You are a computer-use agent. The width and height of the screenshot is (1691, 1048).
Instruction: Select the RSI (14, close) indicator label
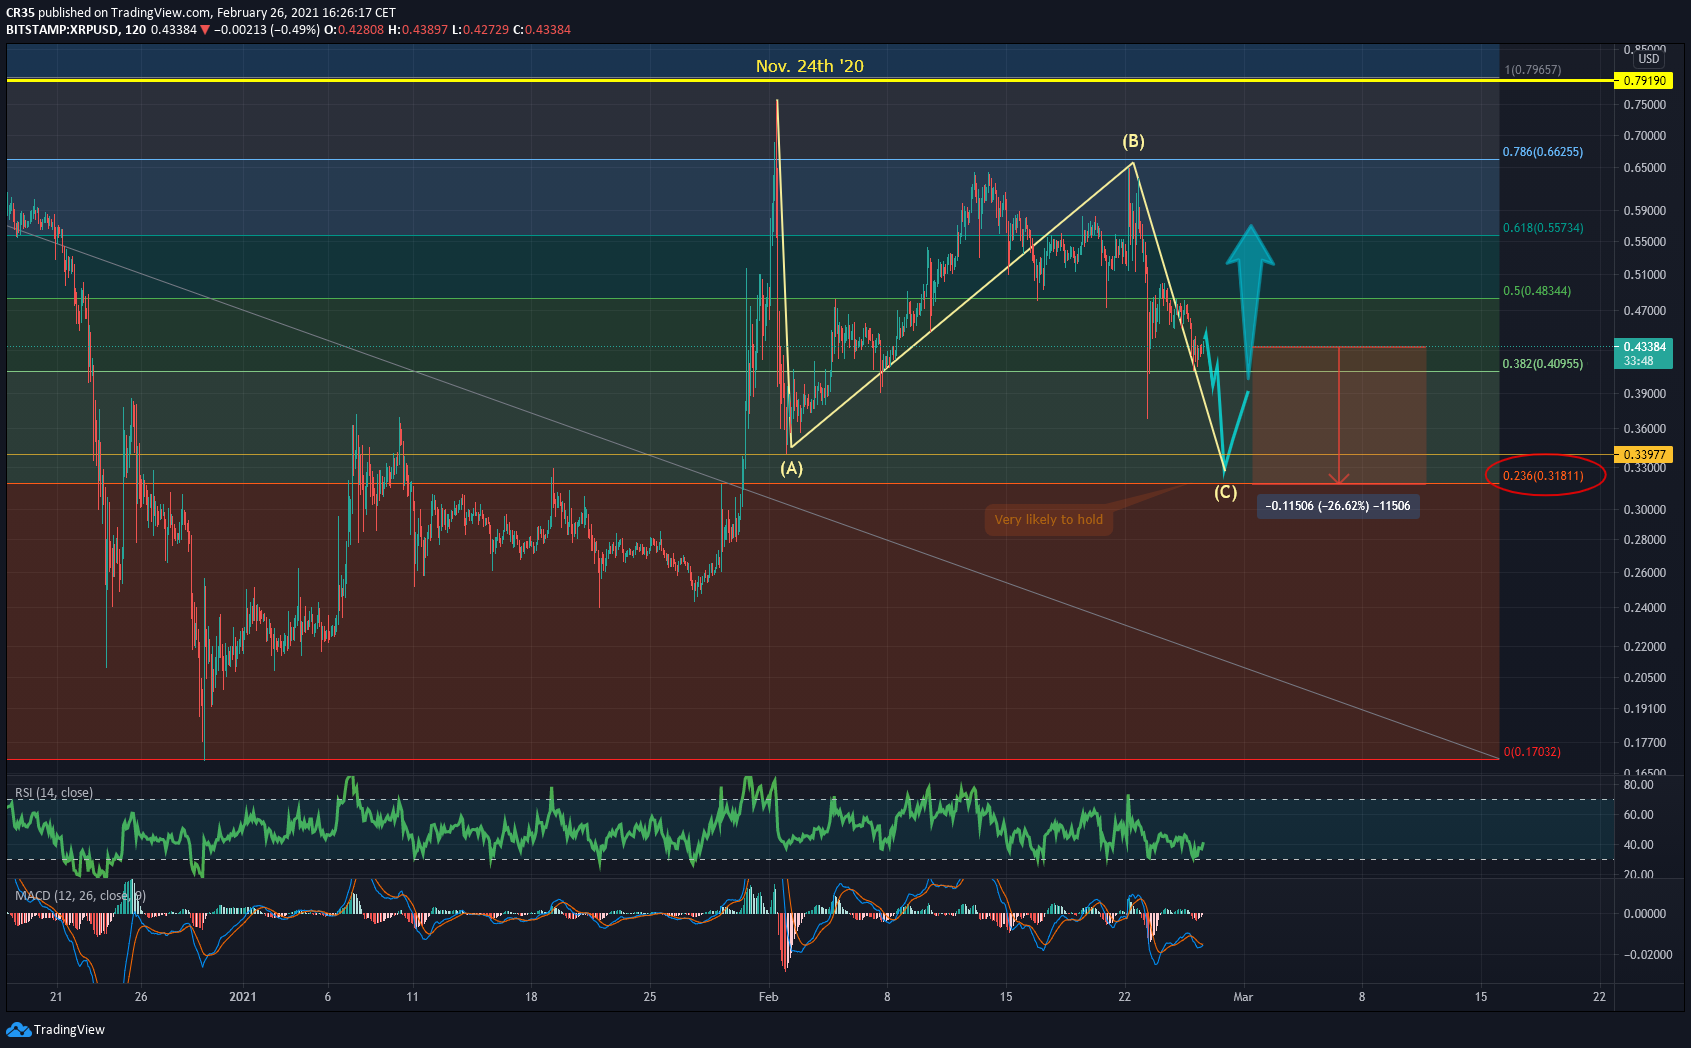[x=54, y=793]
